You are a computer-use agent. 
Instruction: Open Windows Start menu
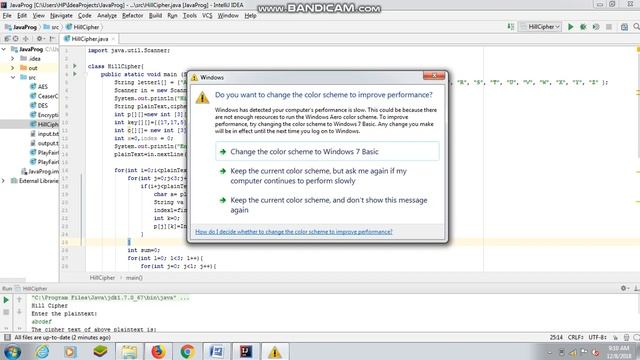click(12, 351)
